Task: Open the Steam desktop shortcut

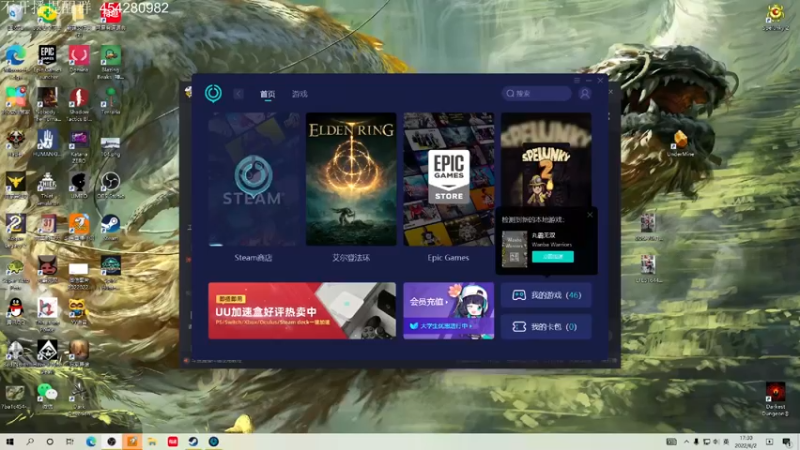Action: click(110, 228)
